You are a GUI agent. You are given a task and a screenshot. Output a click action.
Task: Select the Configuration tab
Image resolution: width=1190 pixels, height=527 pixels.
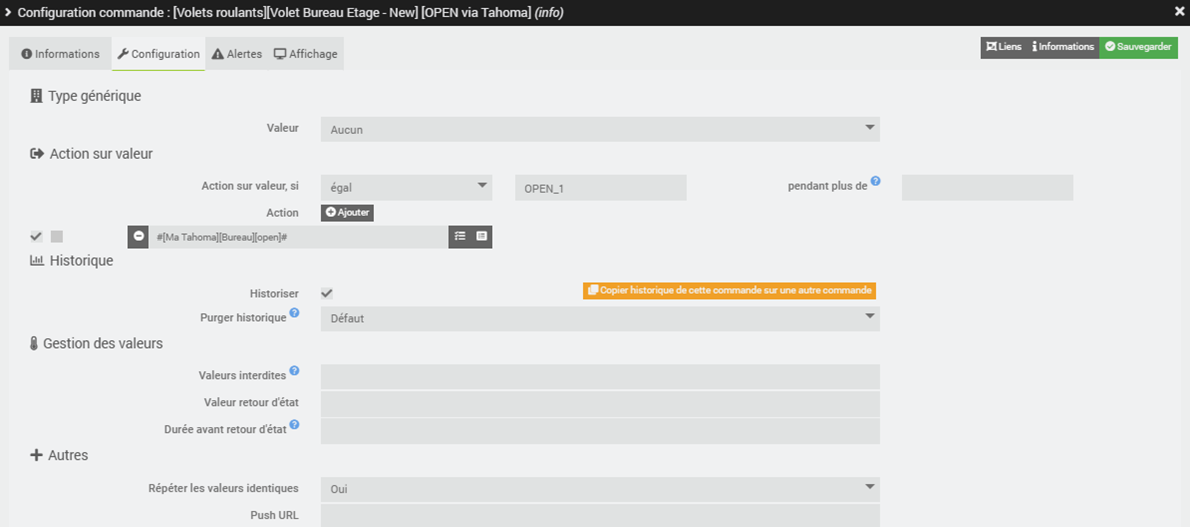(x=159, y=54)
